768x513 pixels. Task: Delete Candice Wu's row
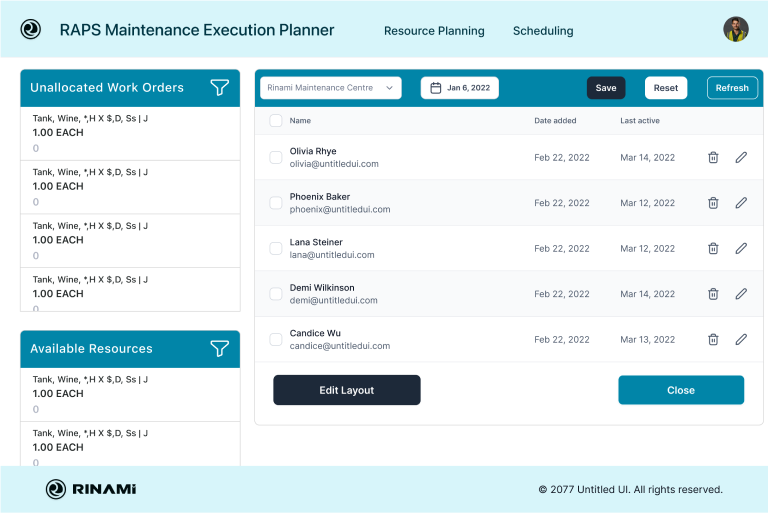(713, 340)
